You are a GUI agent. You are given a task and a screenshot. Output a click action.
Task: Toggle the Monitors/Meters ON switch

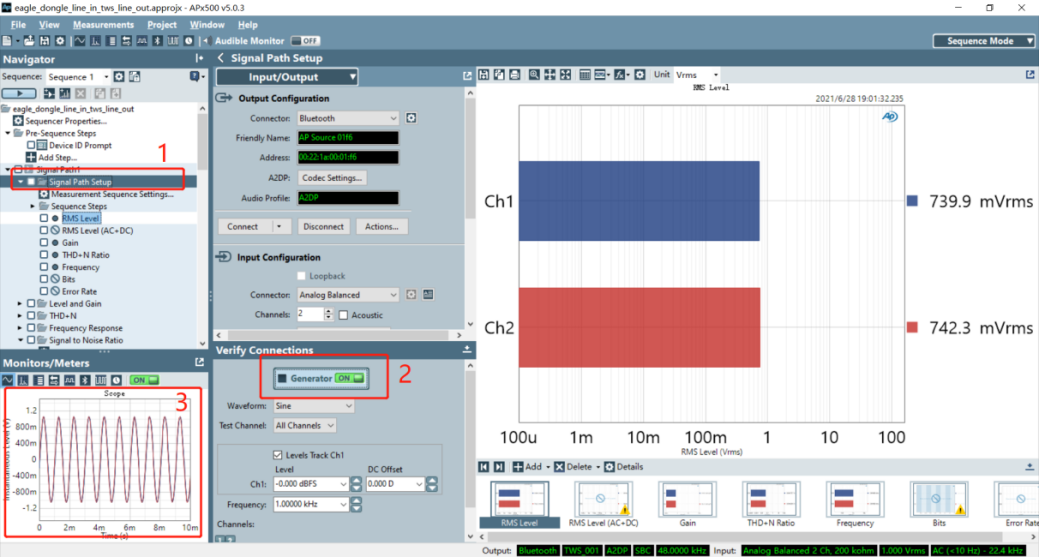[144, 380]
